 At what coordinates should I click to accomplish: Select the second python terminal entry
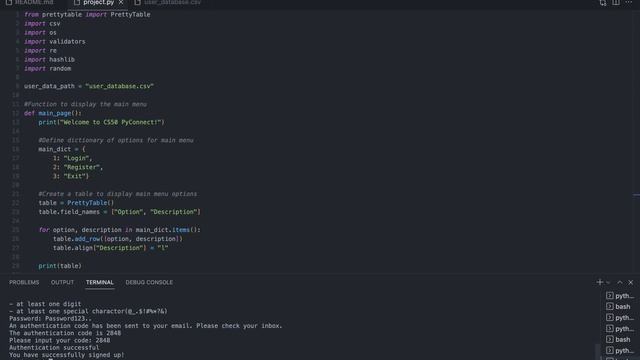pos(620,318)
